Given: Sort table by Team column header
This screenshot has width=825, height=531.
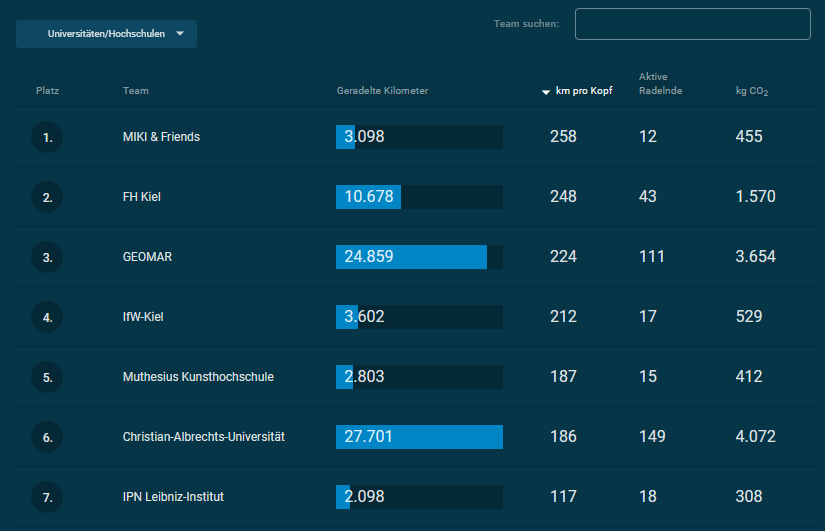Looking at the screenshot, I should pyautogui.click(x=136, y=91).
